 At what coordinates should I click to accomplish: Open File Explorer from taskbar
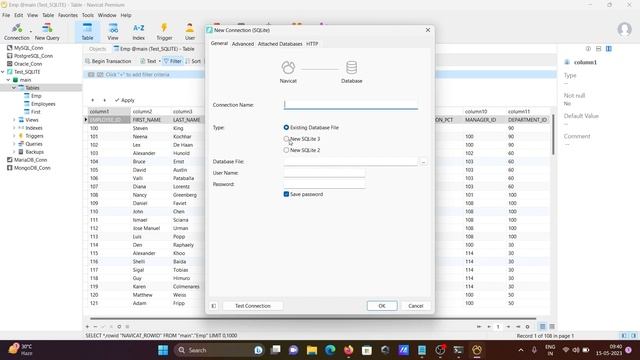312,350
